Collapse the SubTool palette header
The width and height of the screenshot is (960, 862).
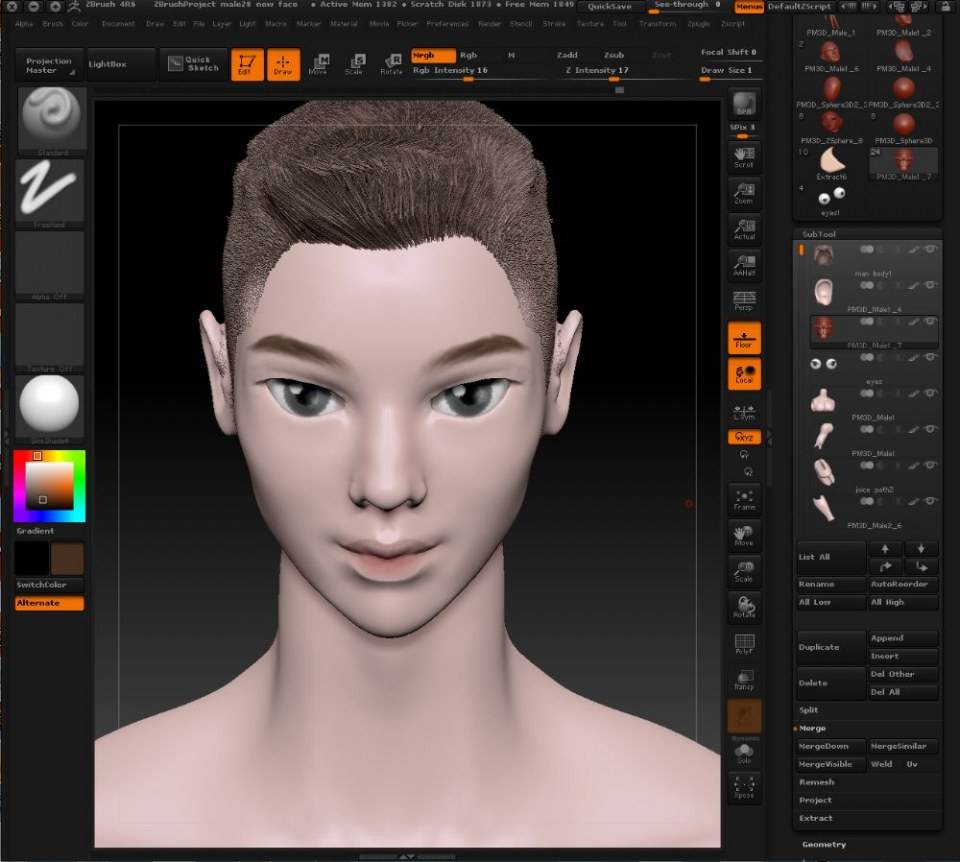(819, 234)
